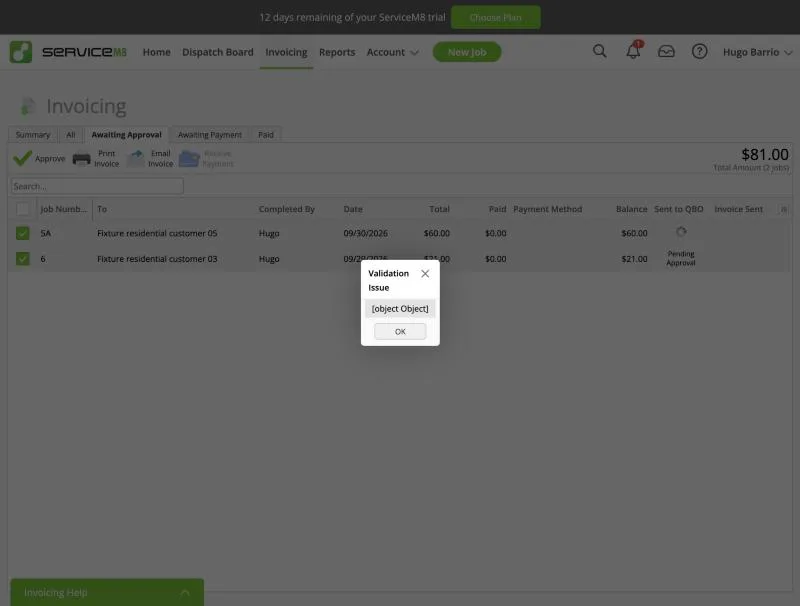Screen dimensions: 800x606
Task: Open the Hugo Barrio user menu
Action: pyautogui.click(x=758, y=52)
